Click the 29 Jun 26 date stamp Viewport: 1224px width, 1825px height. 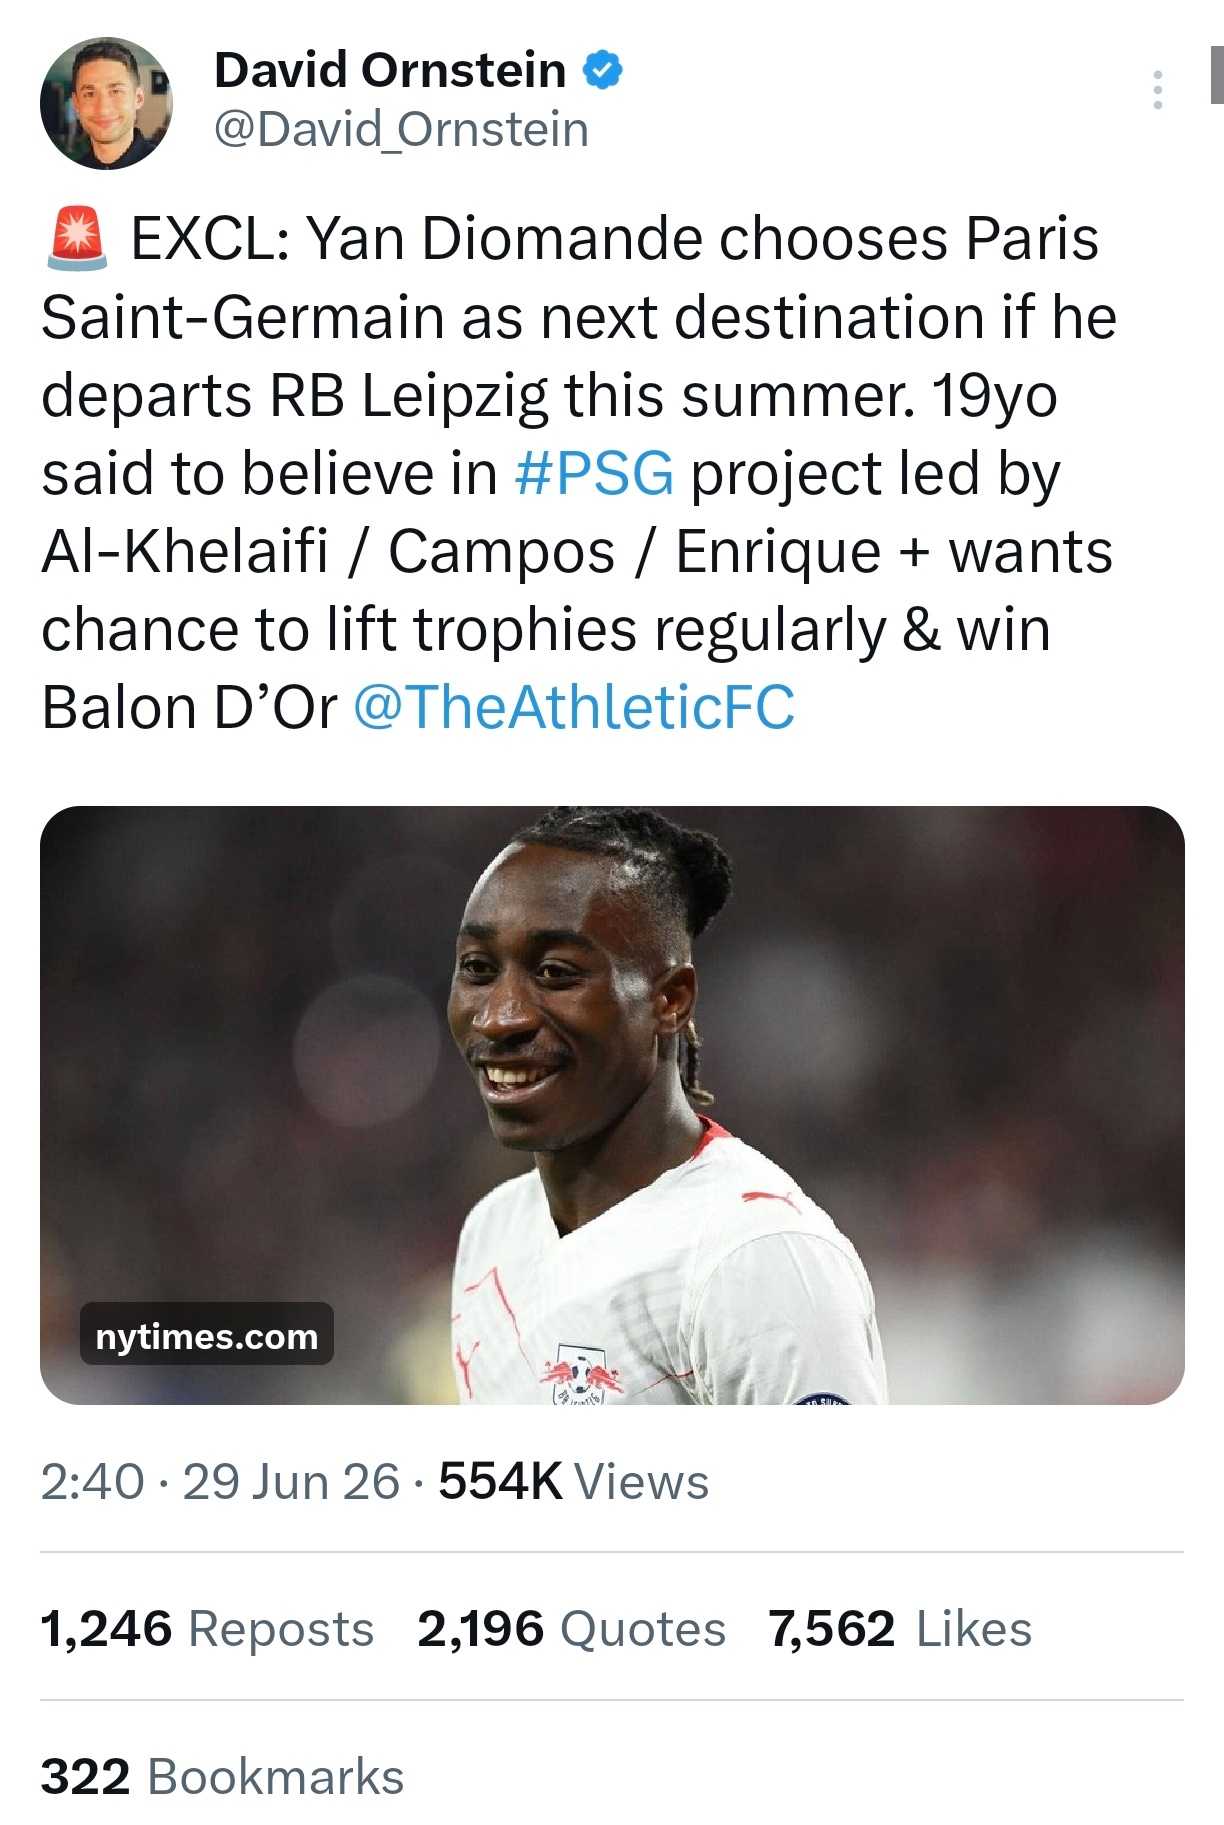coord(291,1481)
